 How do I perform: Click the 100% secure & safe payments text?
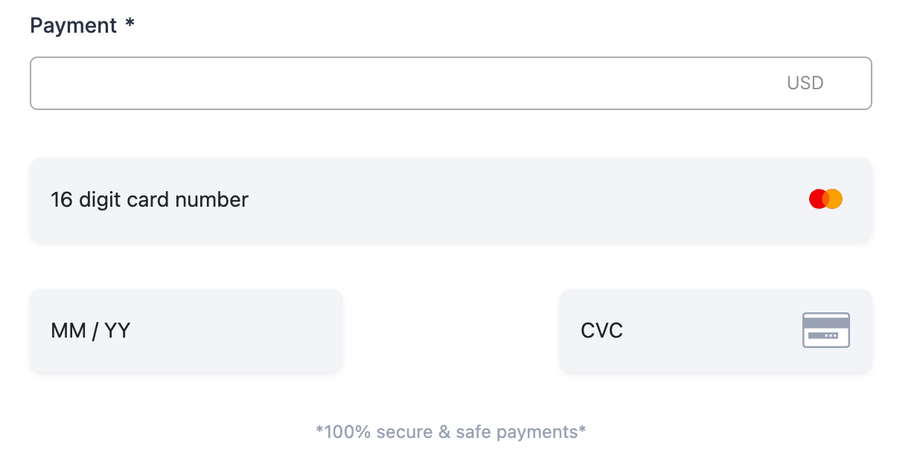[x=451, y=432]
